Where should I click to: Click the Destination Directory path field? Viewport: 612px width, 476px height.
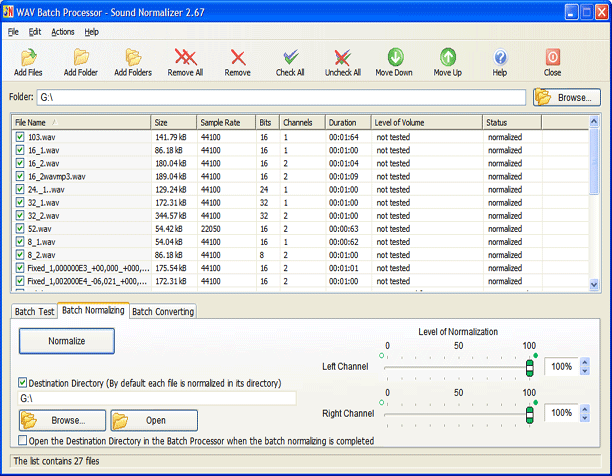(157, 398)
